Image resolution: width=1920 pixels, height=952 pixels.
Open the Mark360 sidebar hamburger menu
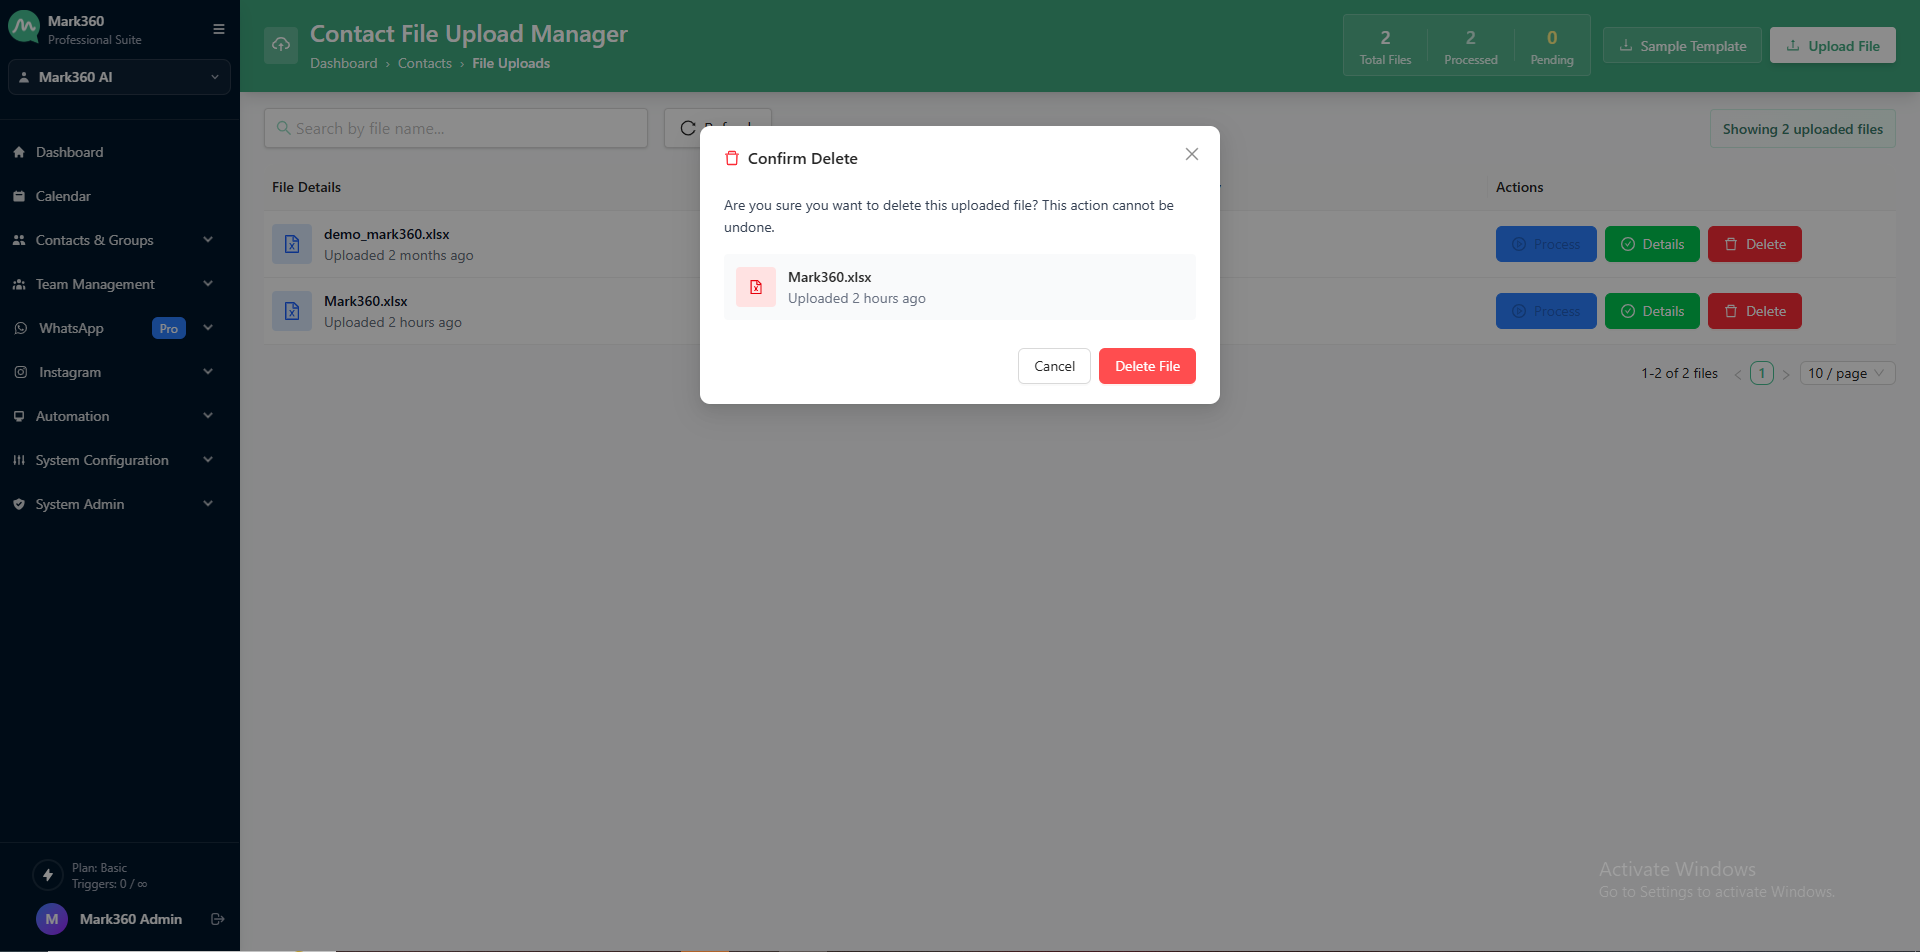coord(218,29)
